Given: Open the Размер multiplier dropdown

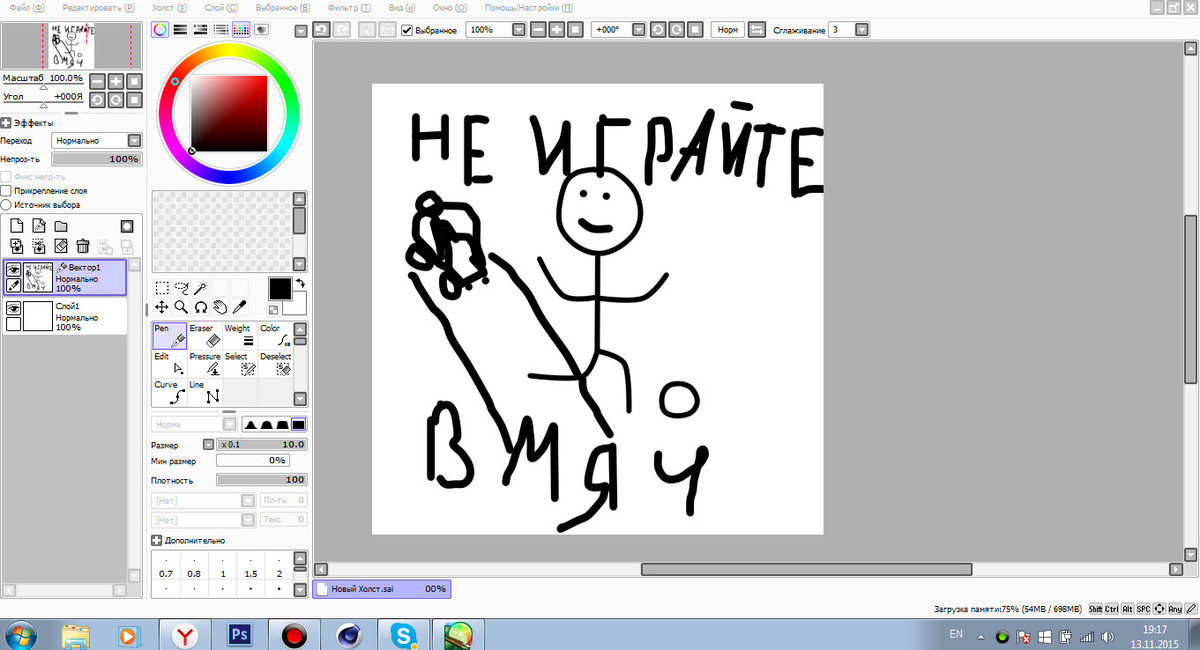Looking at the screenshot, I should coord(208,444).
